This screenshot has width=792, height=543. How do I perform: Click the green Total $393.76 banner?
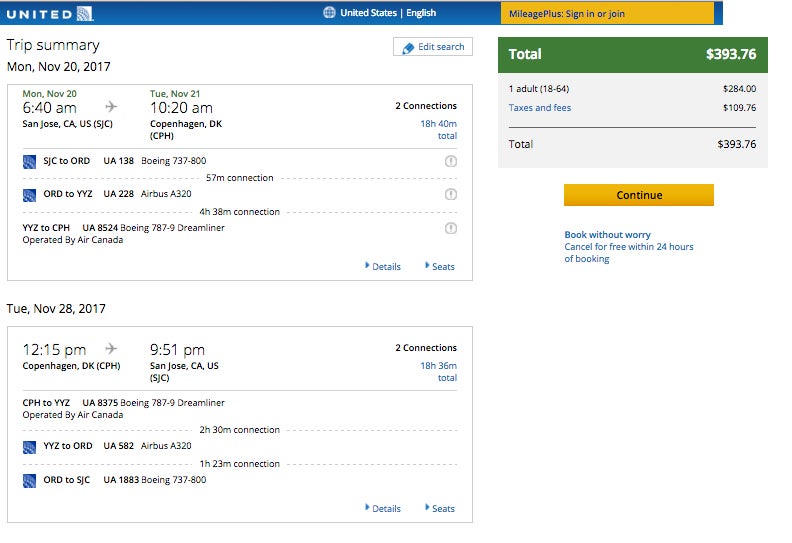[632, 55]
